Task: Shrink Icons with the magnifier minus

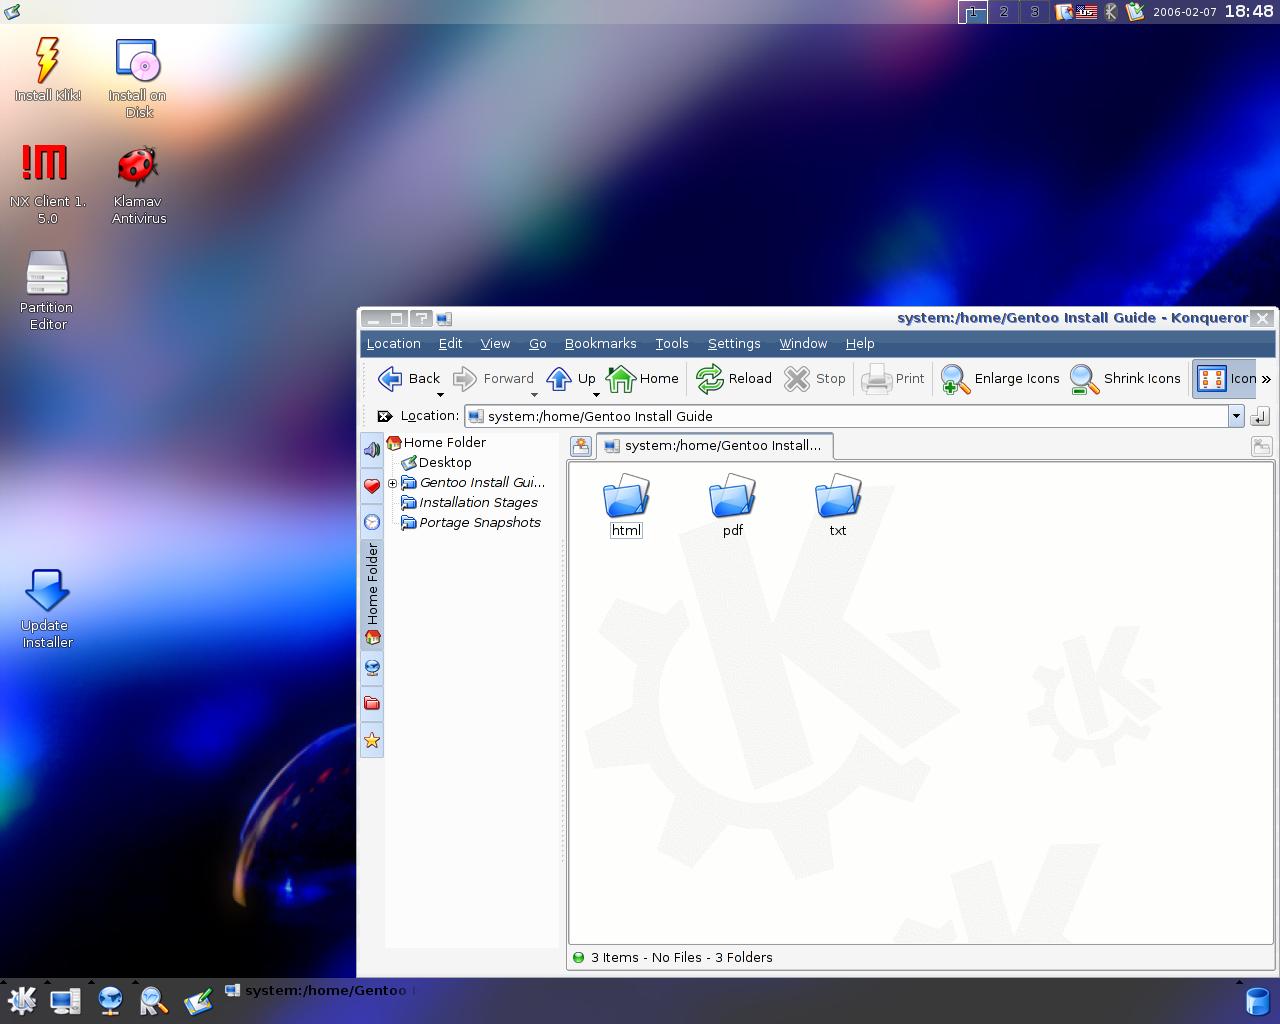Action: pyautogui.click(x=1084, y=378)
